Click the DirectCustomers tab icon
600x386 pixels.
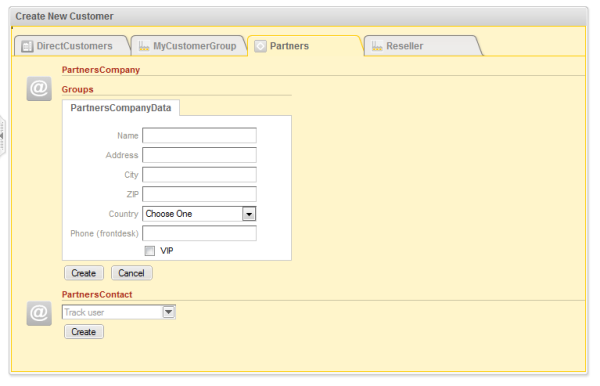point(27,46)
